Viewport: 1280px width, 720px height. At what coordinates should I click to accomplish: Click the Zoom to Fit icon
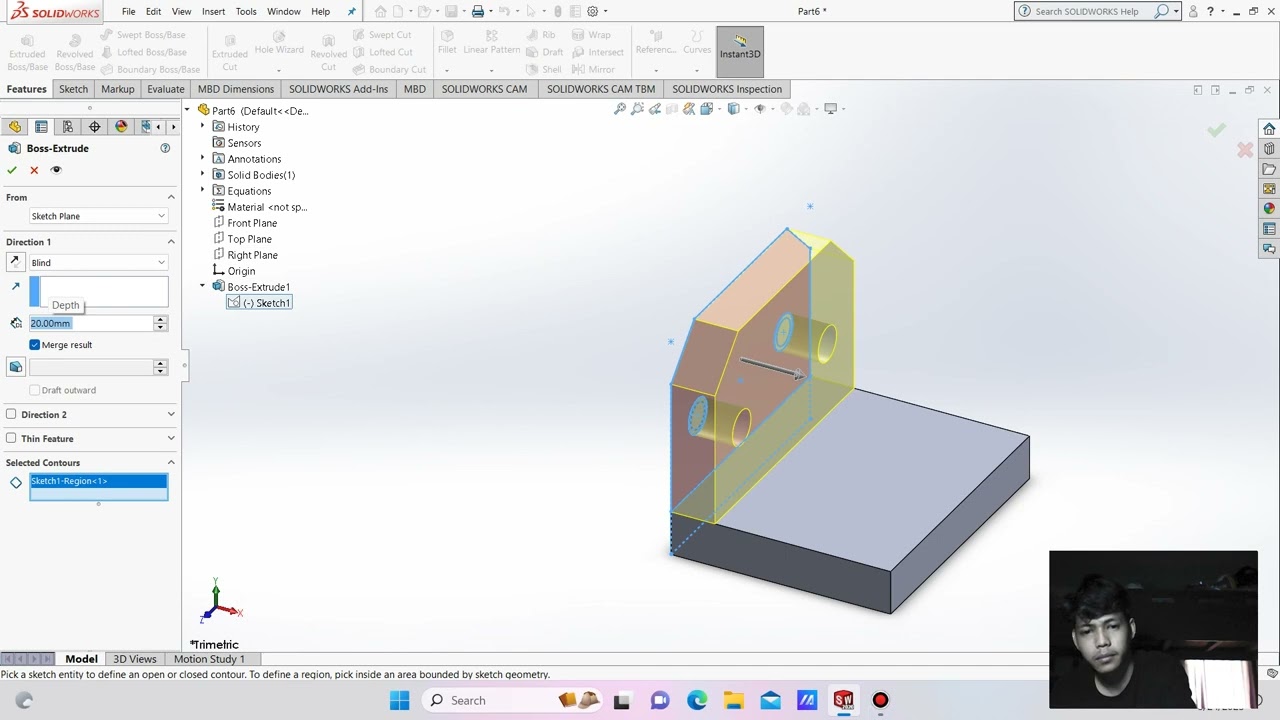click(620, 109)
